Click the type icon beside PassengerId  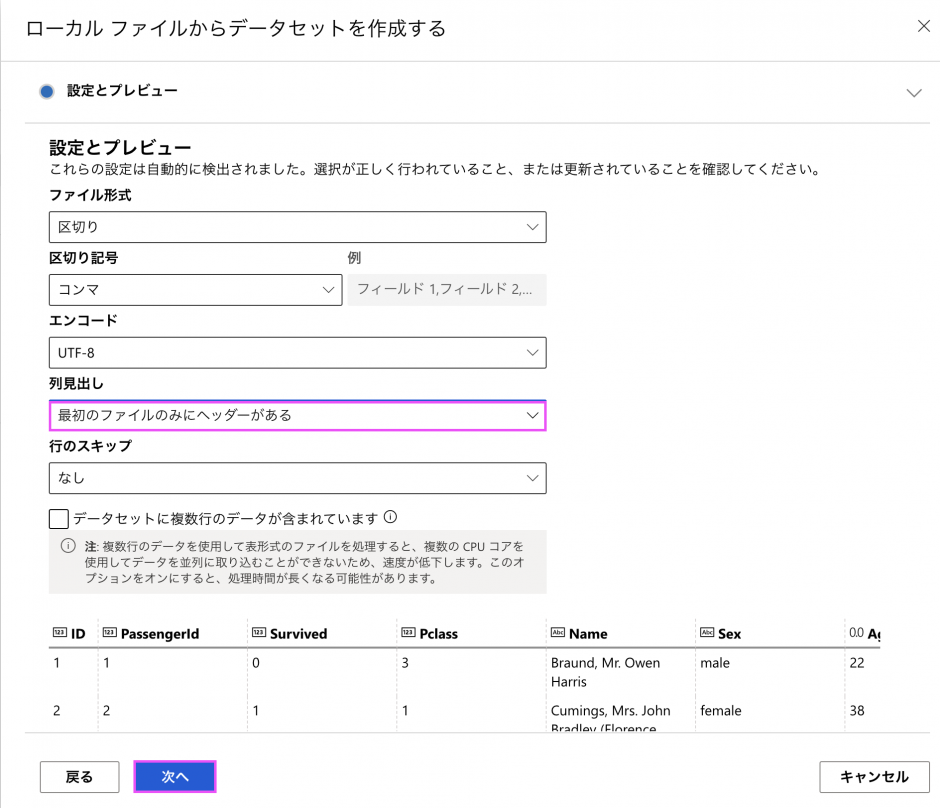(x=110, y=633)
